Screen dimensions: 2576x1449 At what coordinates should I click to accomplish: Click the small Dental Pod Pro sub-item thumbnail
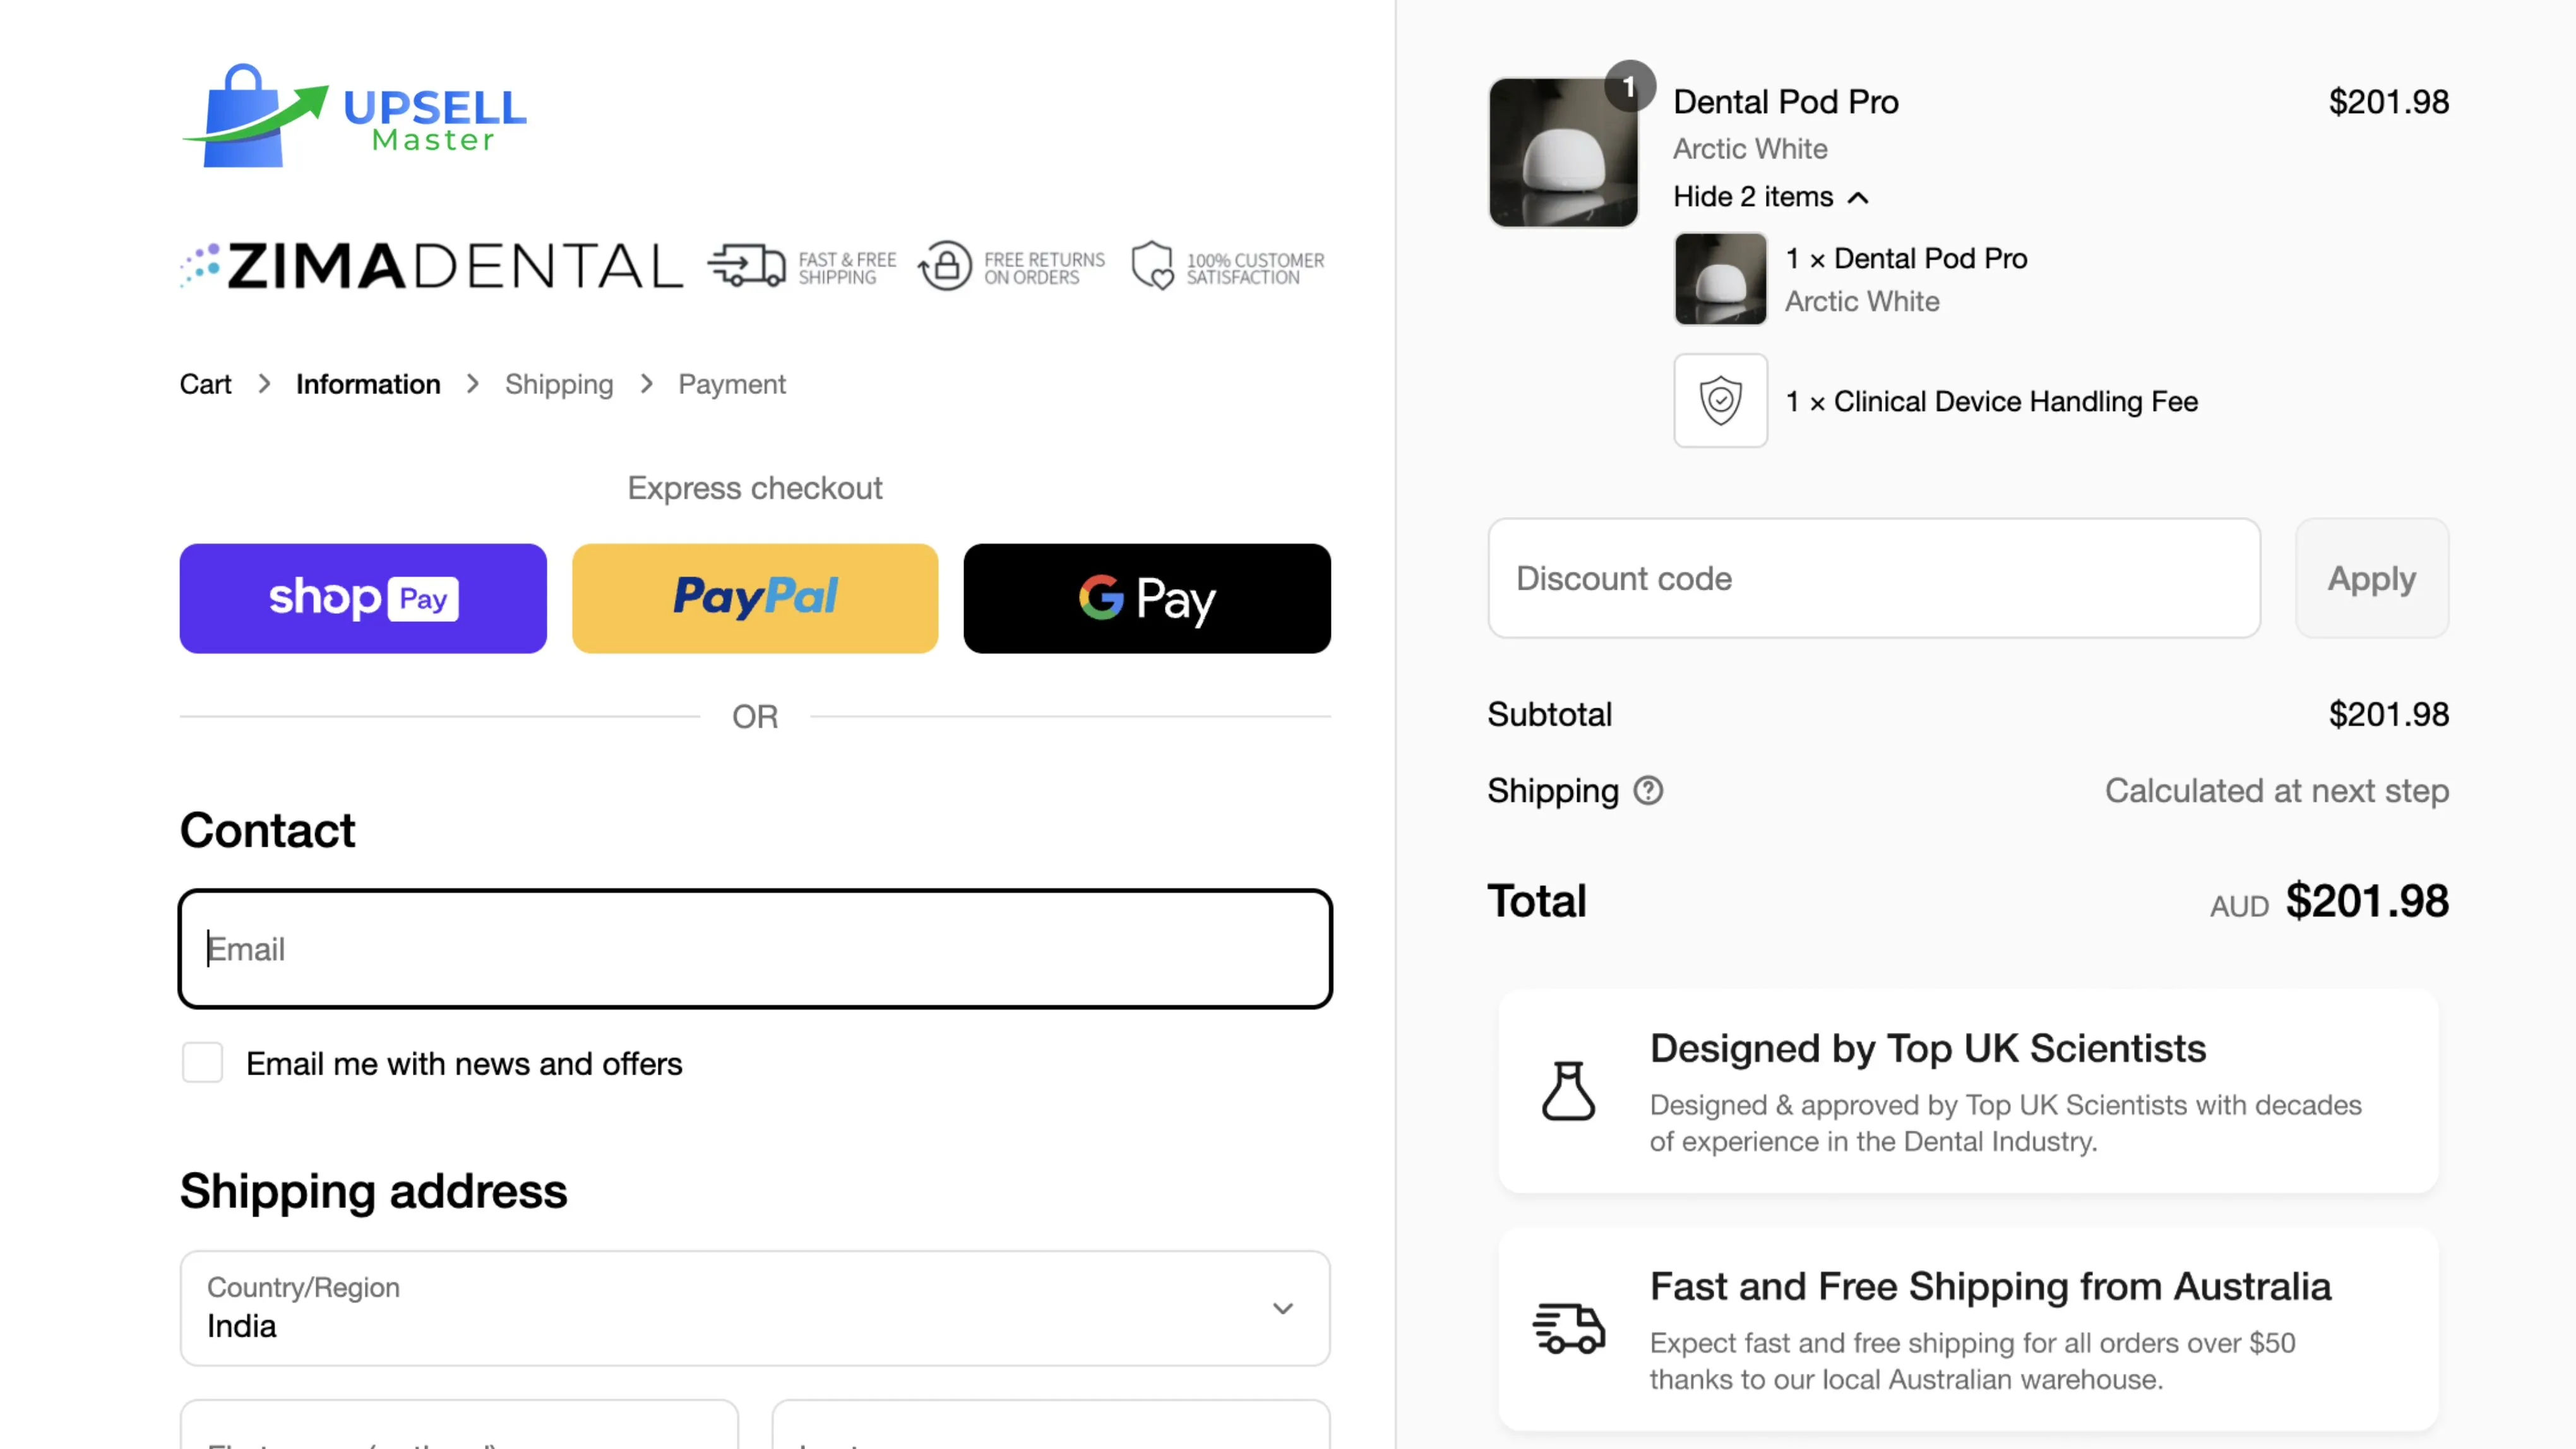pyautogui.click(x=1721, y=279)
